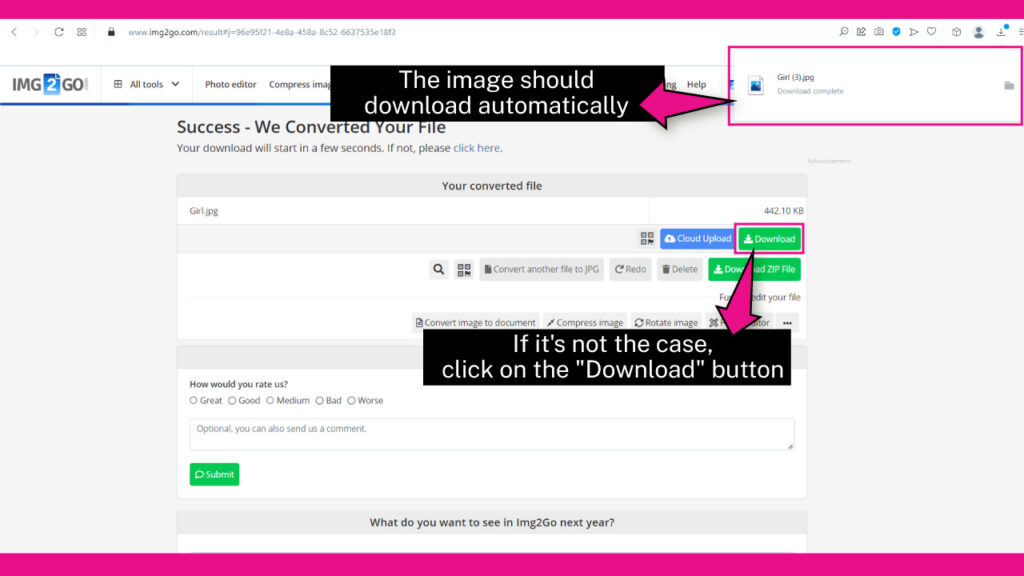
Task: Open the Help menu item
Action: pos(696,85)
